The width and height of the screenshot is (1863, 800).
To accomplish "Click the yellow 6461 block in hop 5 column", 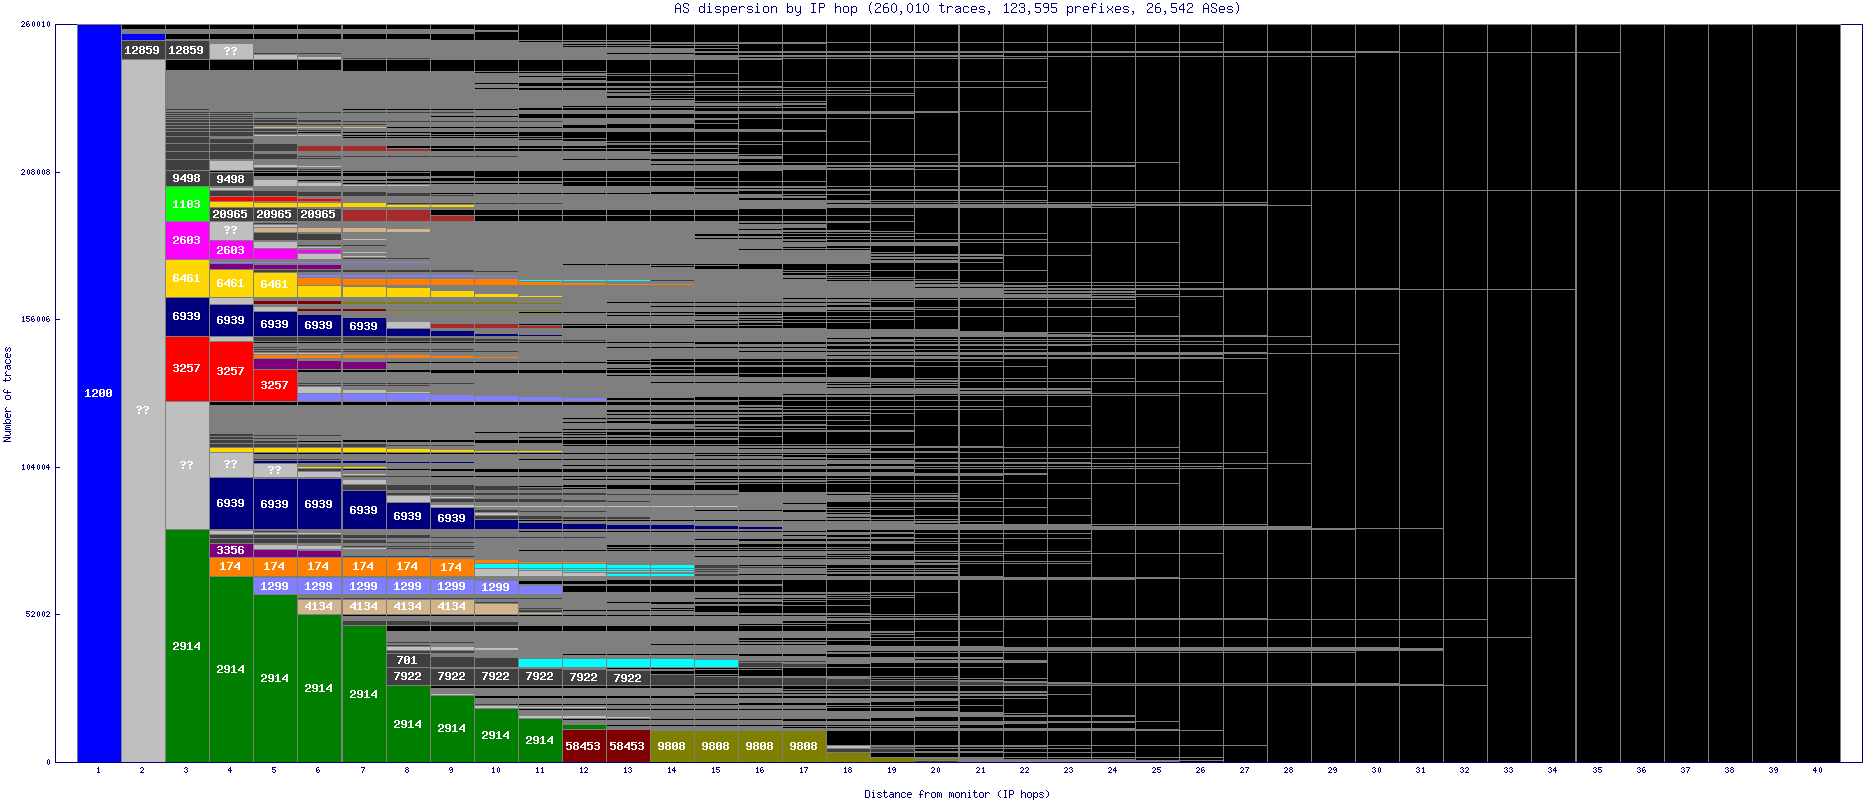I will tap(275, 284).
